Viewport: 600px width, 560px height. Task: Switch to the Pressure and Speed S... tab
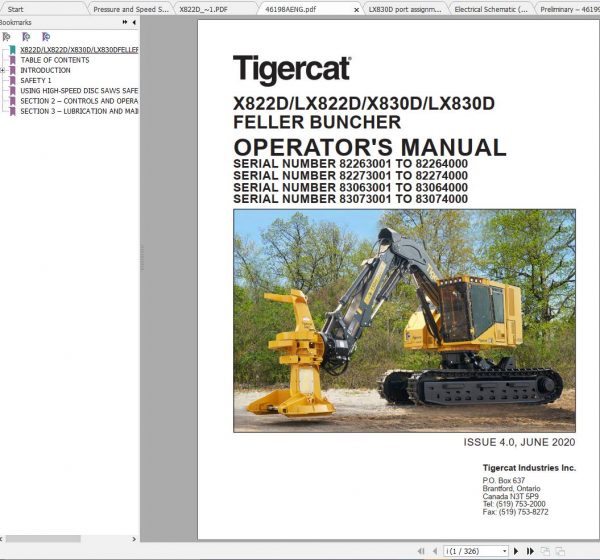pos(131,10)
